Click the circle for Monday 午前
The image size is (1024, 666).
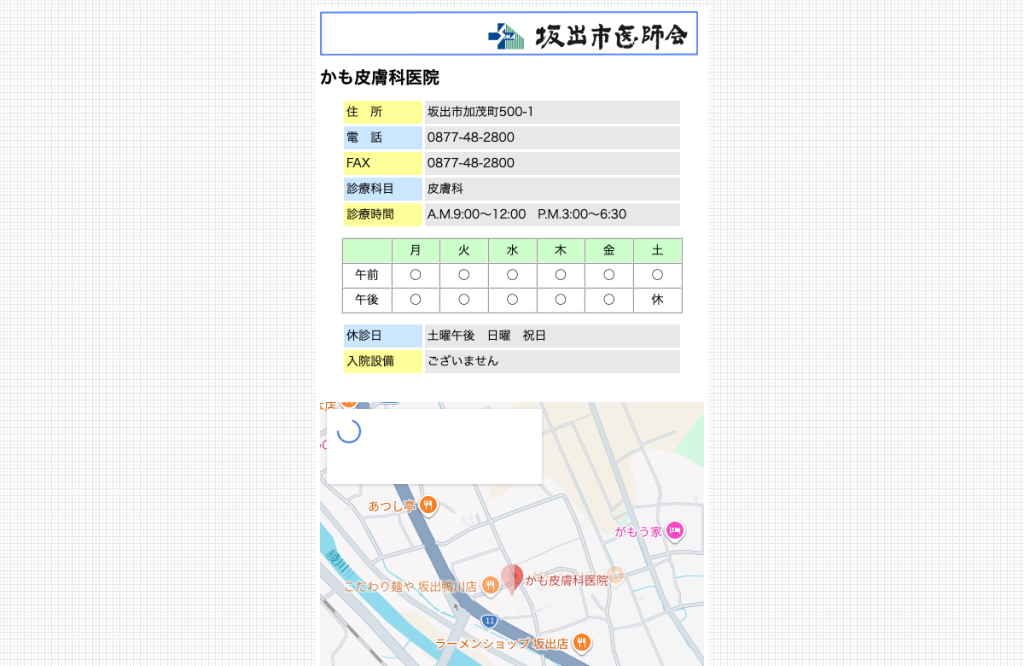click(415, 275)
